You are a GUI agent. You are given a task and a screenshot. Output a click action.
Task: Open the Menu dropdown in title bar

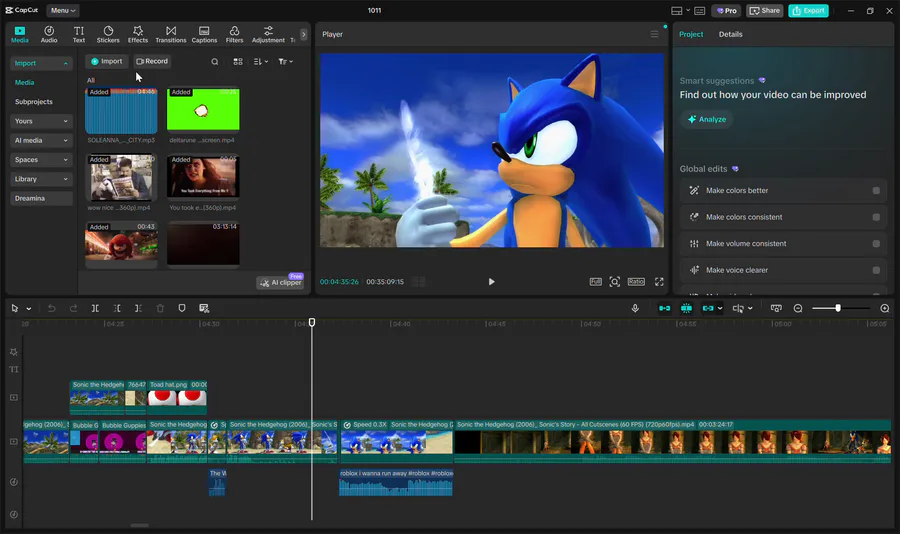(62, 10)
